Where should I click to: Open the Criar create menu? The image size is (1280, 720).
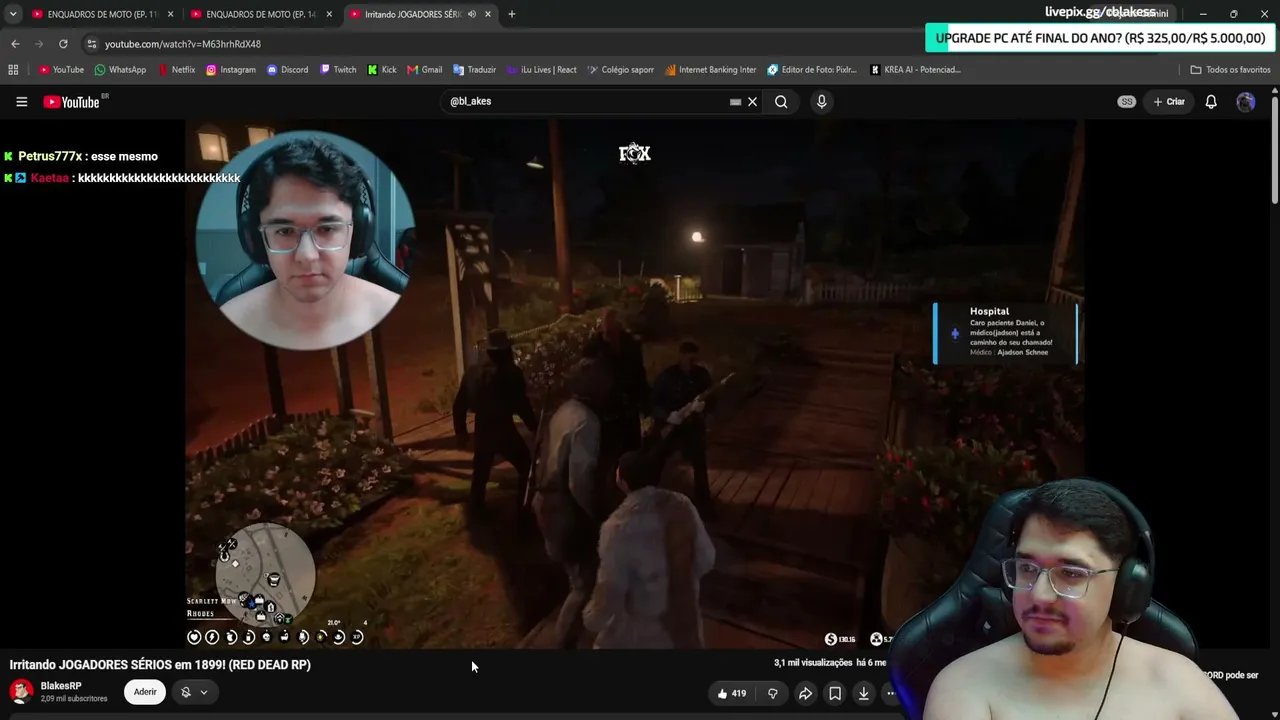1169,101
